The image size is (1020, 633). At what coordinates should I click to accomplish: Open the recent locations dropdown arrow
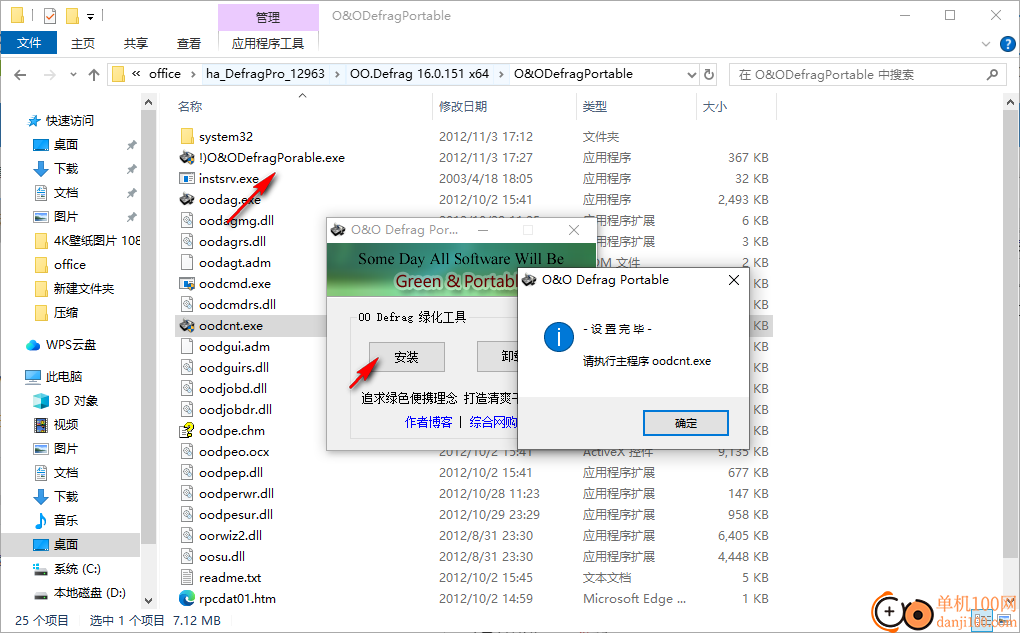tap(74, 75)
